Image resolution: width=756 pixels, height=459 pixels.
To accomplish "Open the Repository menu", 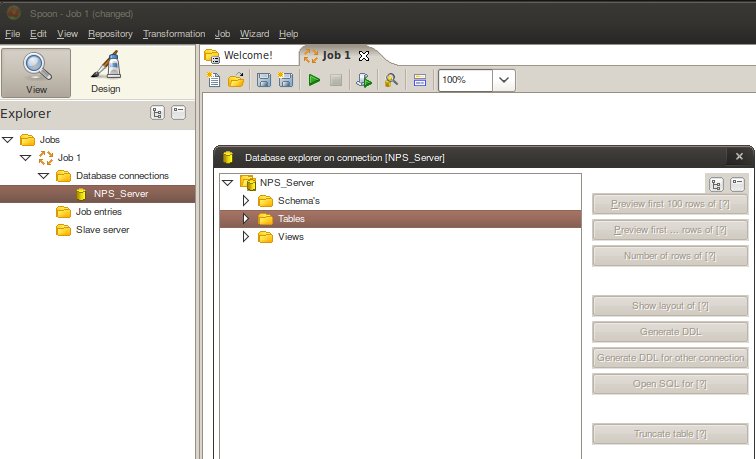I will [x=110, y=34].
